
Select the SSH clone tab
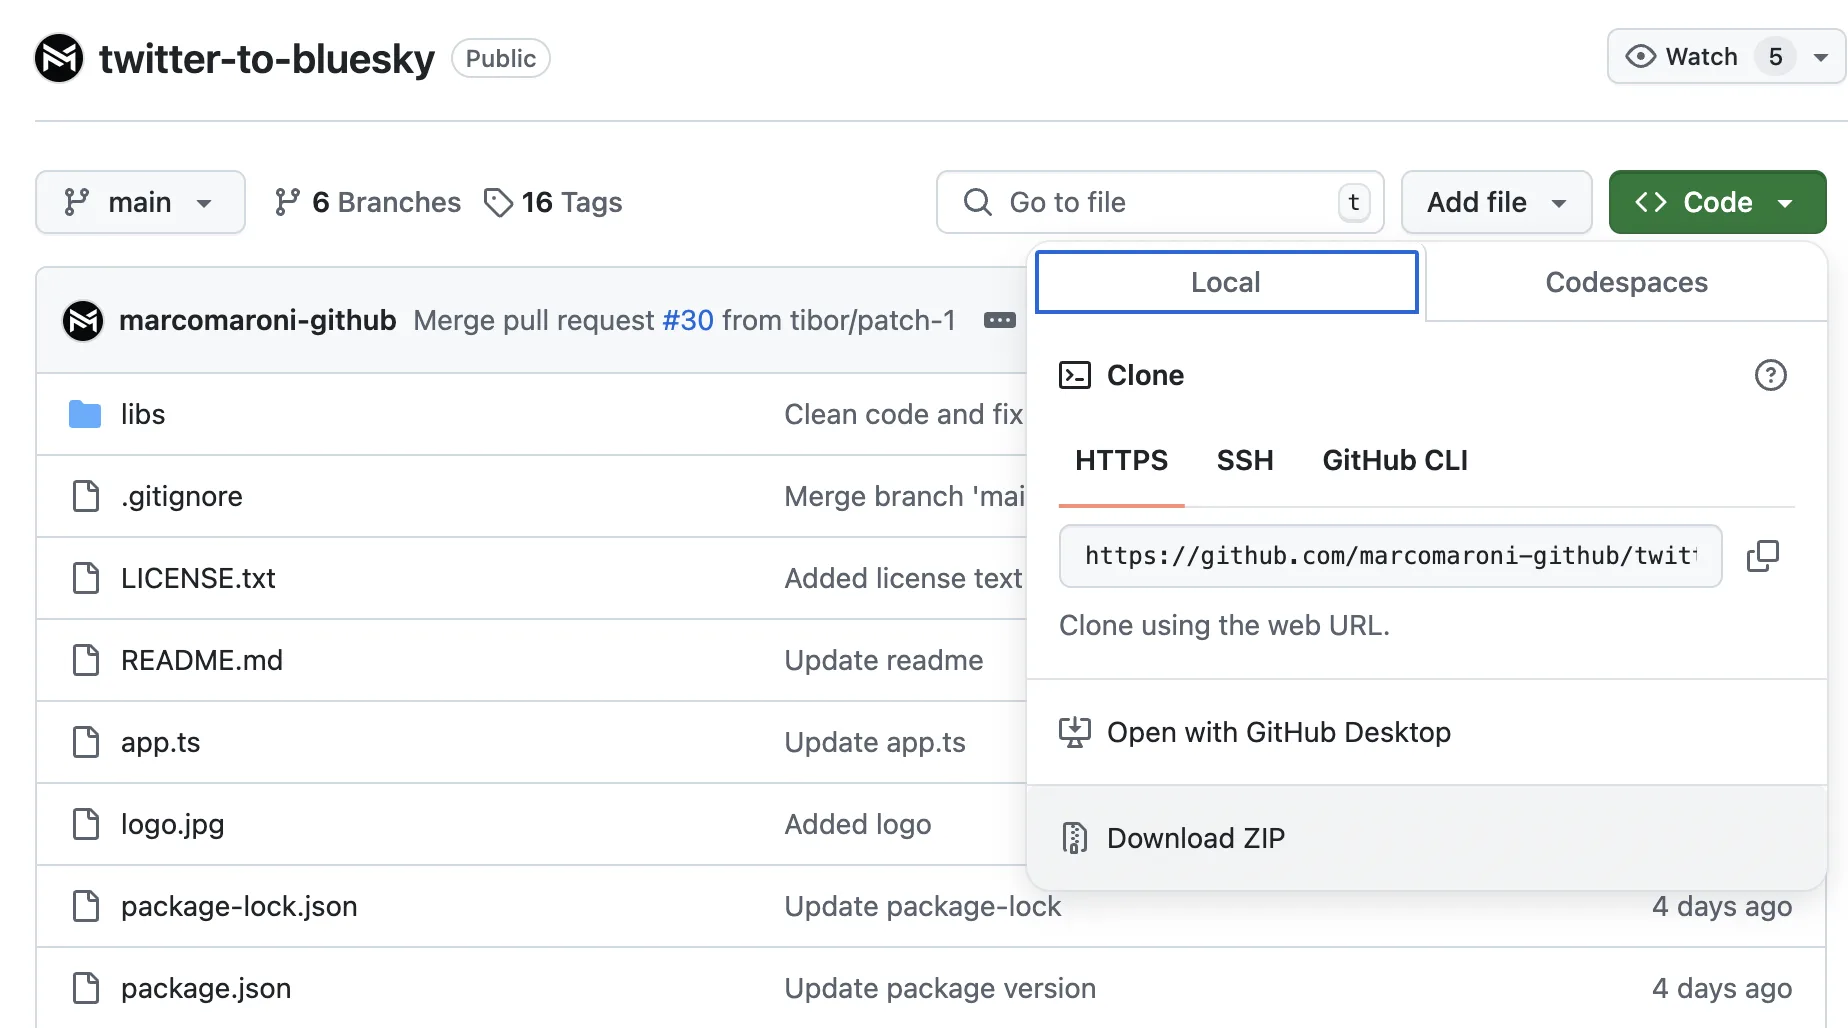click(1245, 460)
